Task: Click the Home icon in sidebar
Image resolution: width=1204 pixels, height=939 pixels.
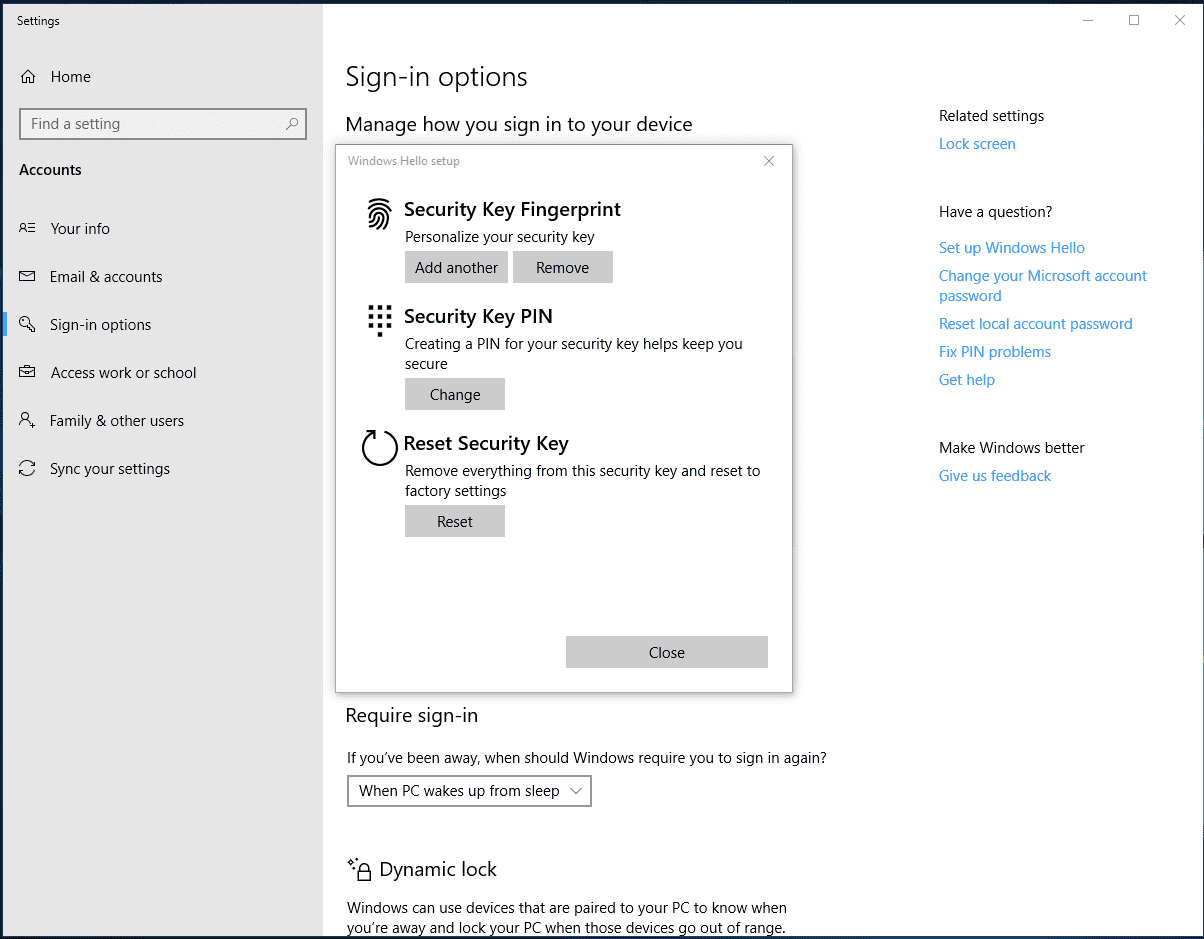Action: [x=28, y=77]
